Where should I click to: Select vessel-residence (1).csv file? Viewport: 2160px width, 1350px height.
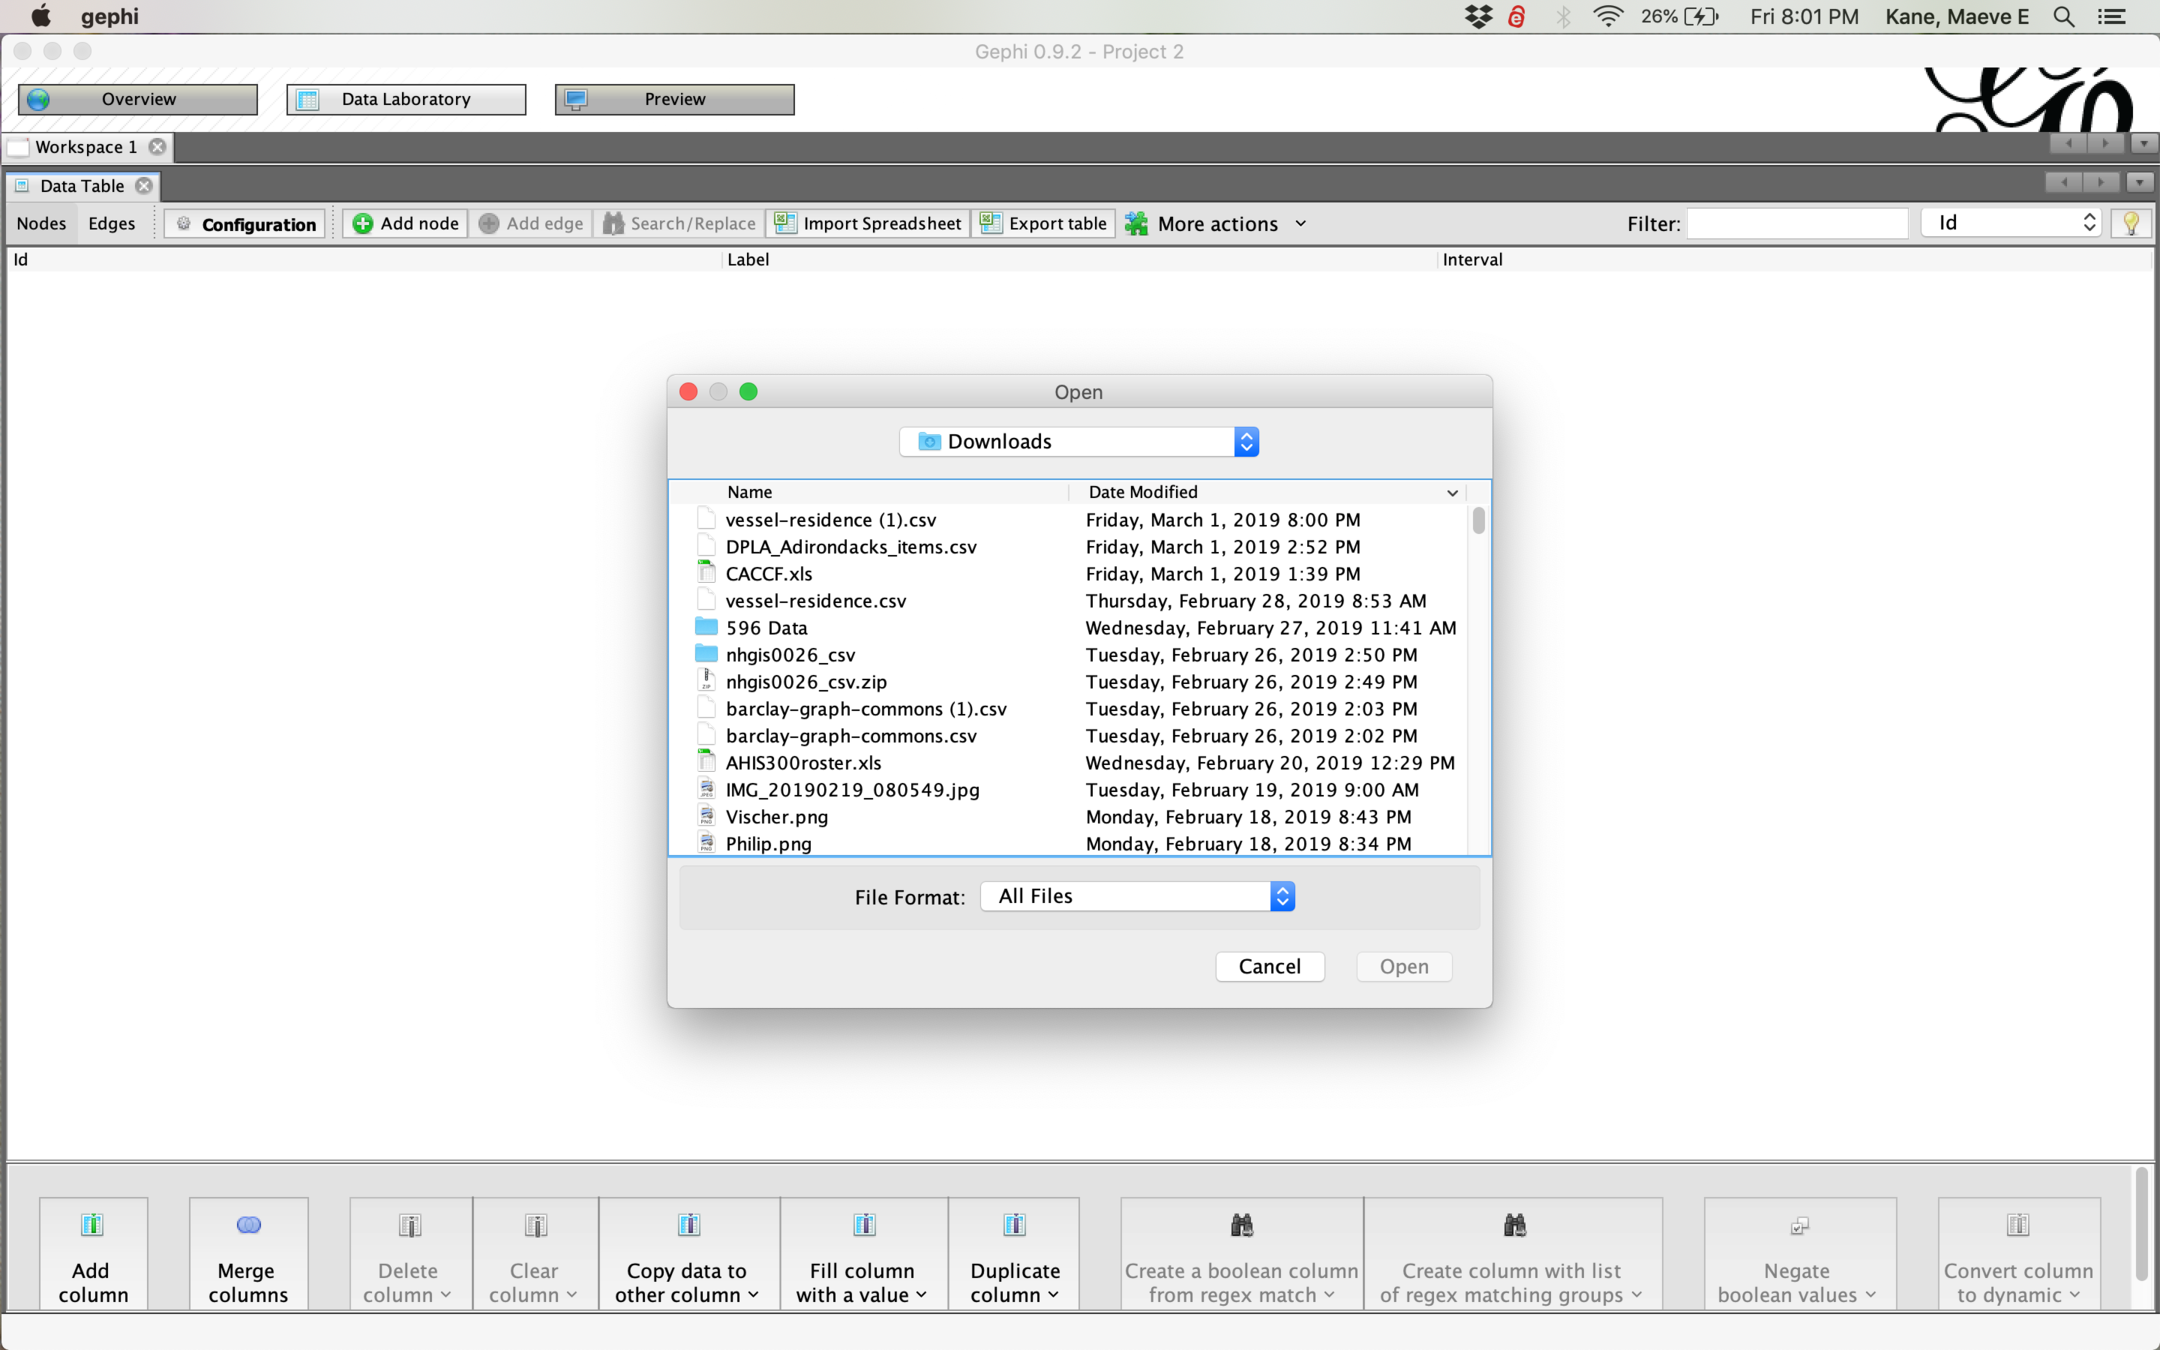(830, 520)
